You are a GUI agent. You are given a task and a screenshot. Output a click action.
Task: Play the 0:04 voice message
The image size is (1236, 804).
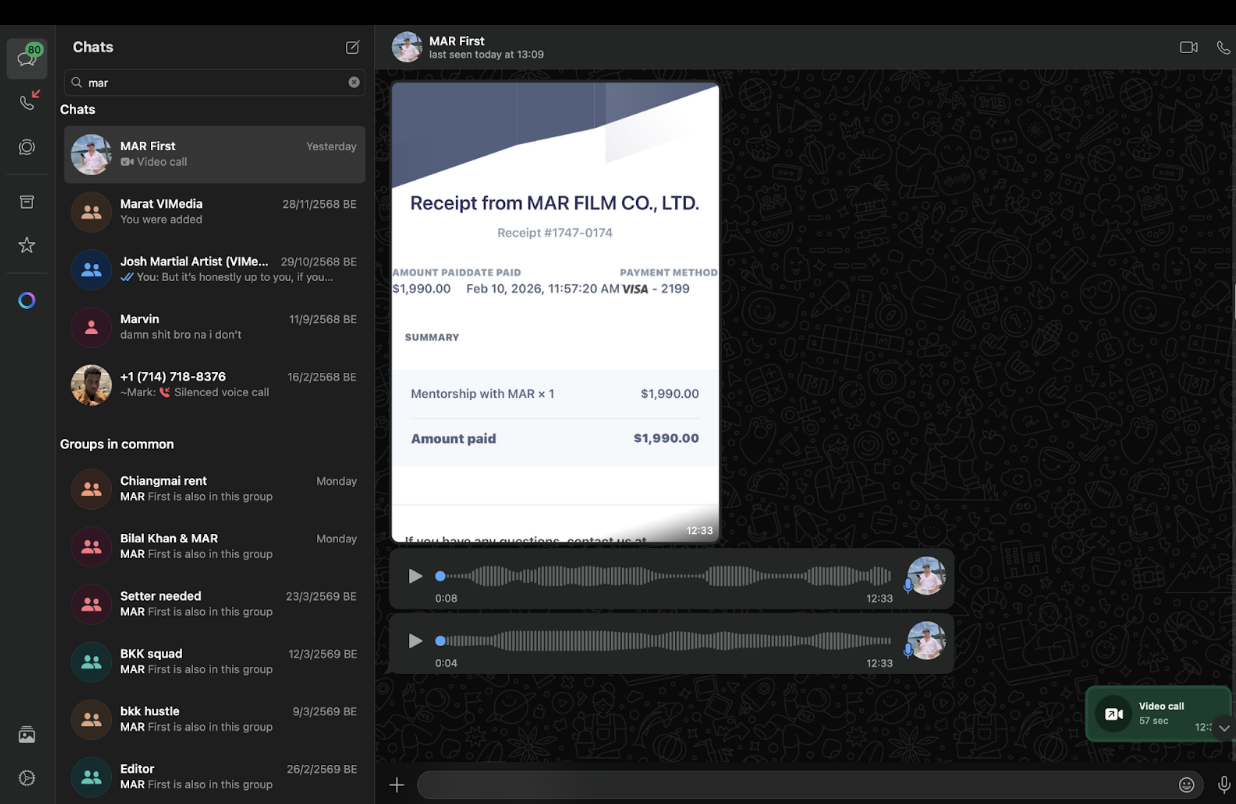pyautogui.click(x=415, y=641)
